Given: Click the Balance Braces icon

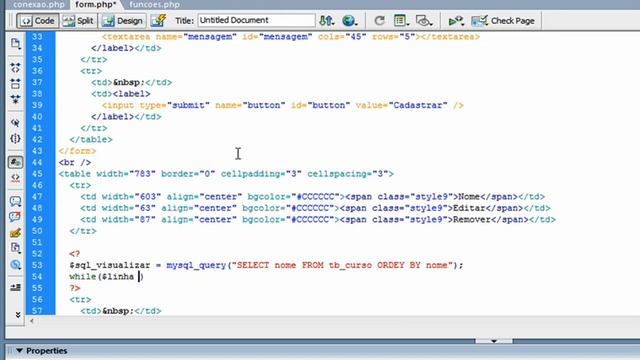Looking at the screenshot, I should (15, 139).
